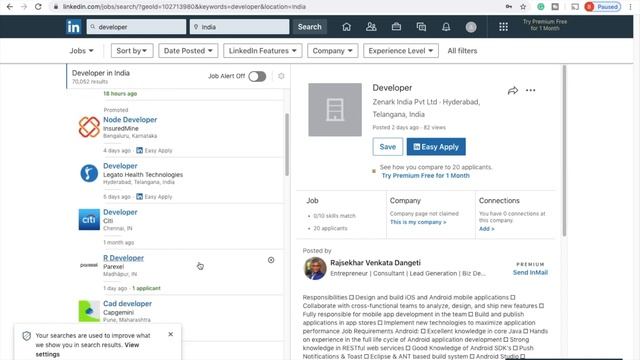Click Rajsekhar Venkata Dangeti name
The width and height of the screenshot is (640, 360).
[375, 263]
